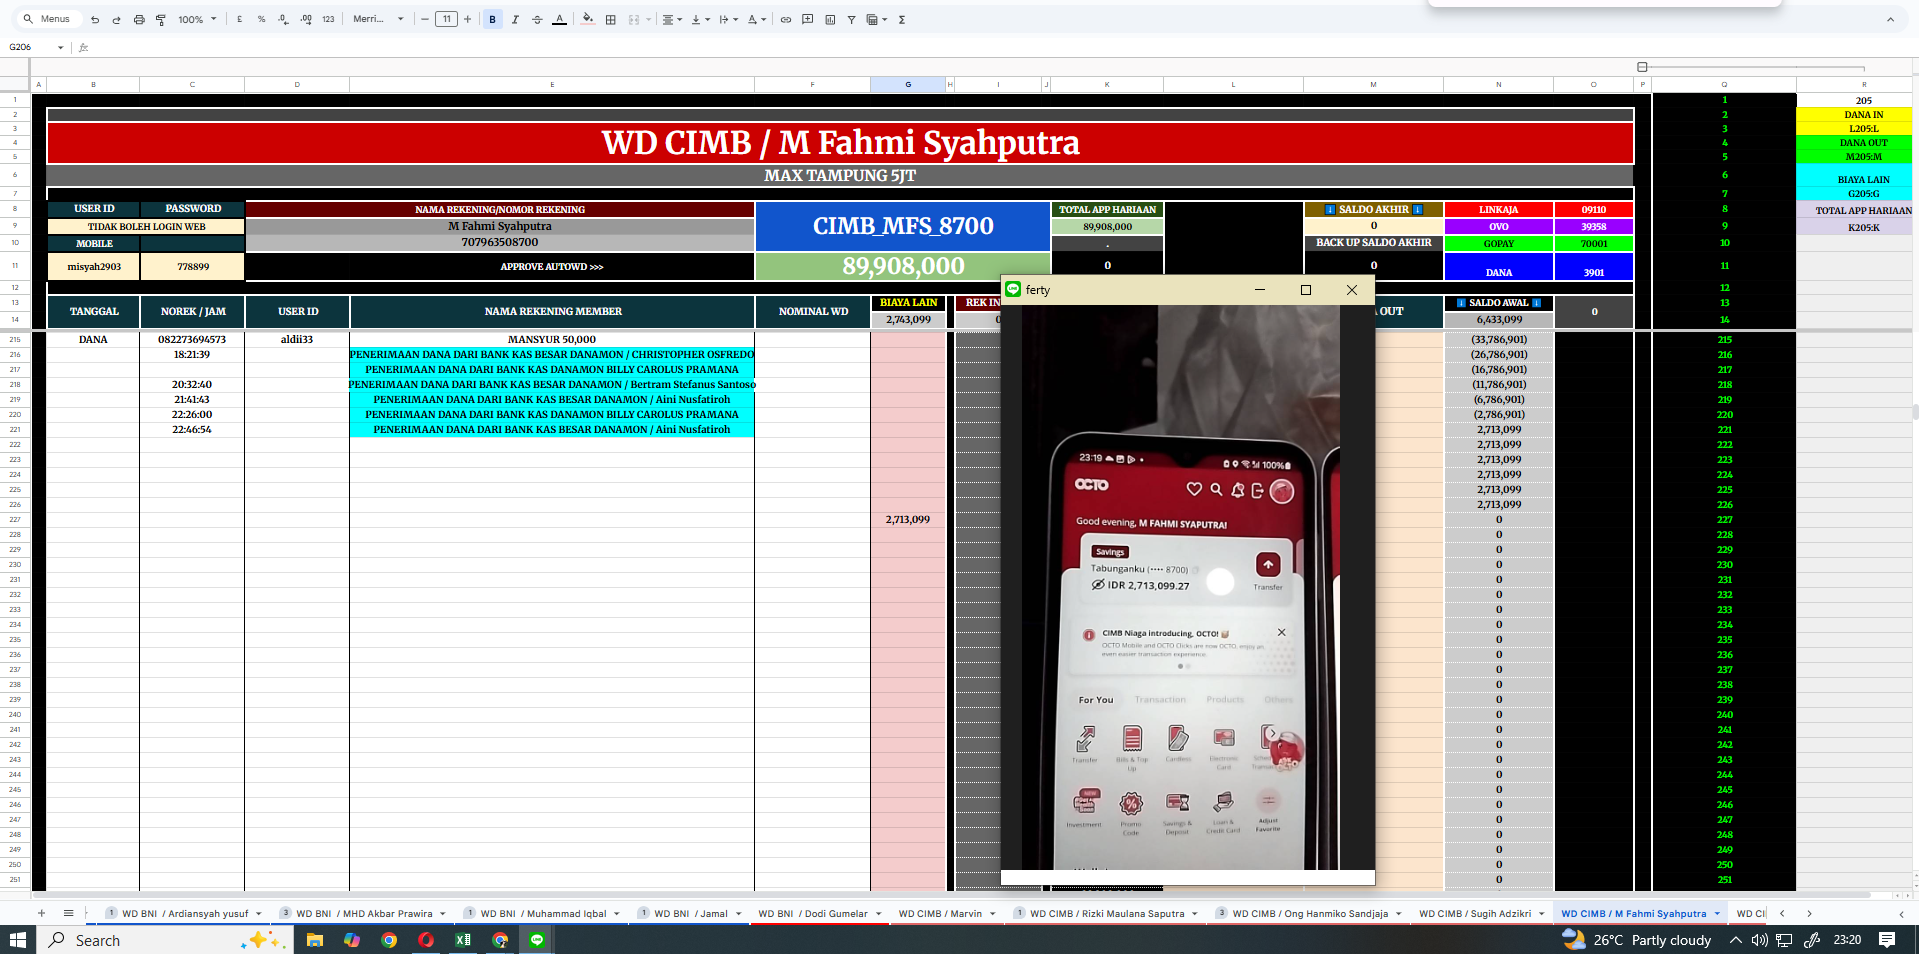This screenshot has width=1919, height=954.
Task: Activate the Paint format roller tool
Action: click(160, 19)
